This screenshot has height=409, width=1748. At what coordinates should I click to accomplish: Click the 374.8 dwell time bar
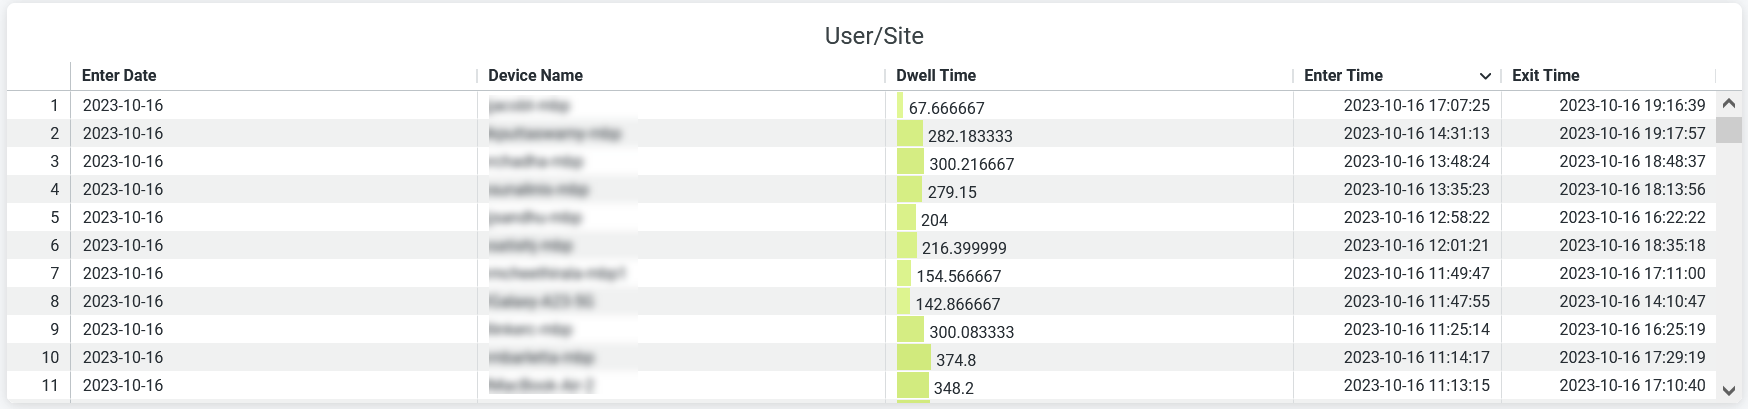point(914,358)
